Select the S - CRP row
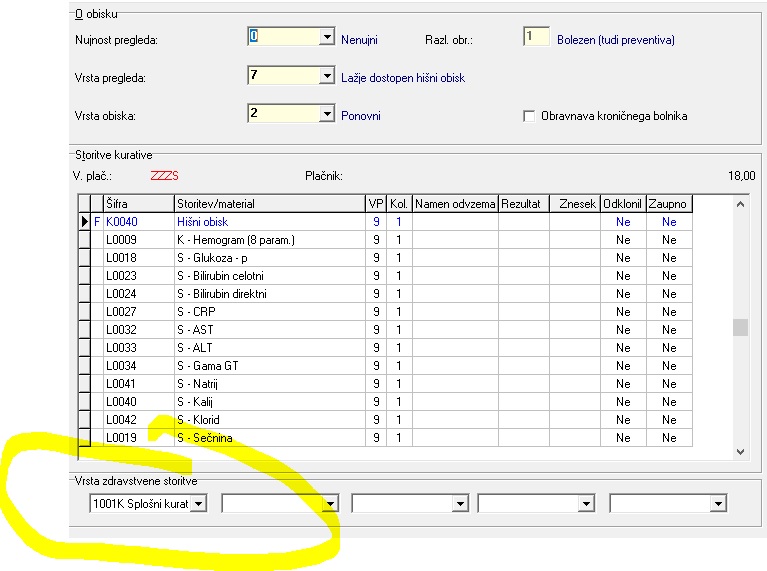Screen dimensions: 767x571 385,312
